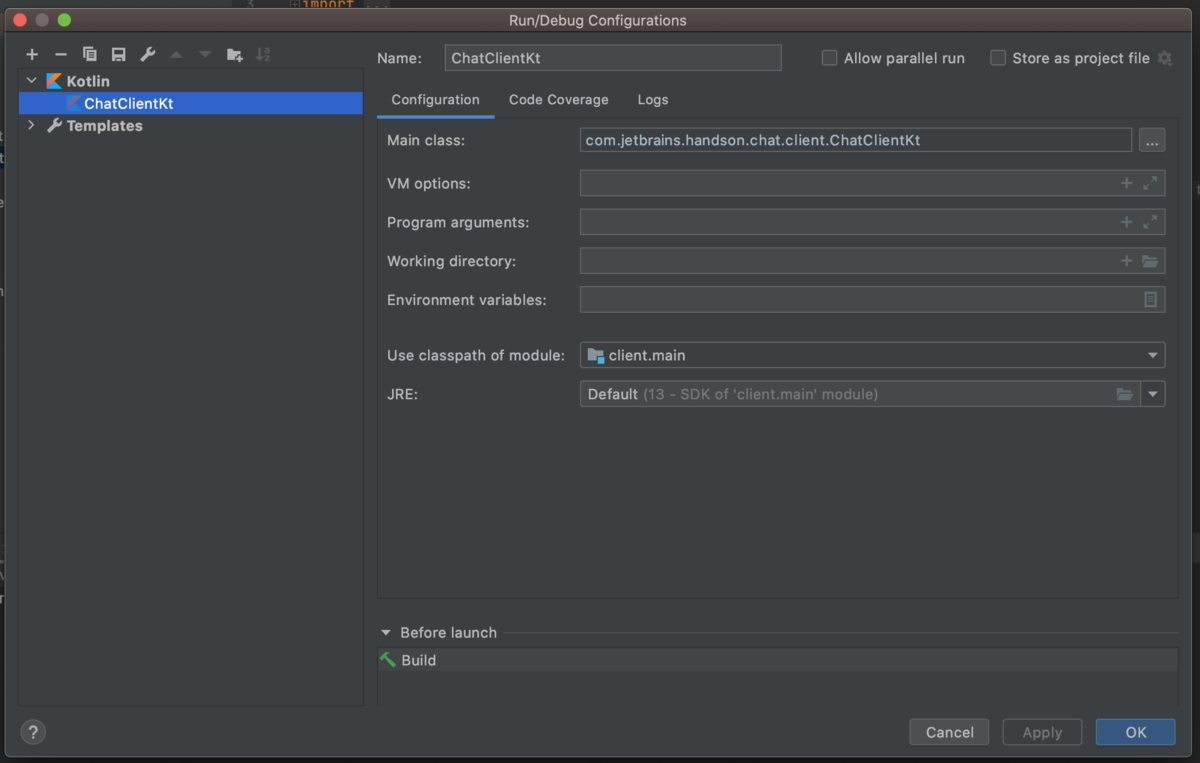Image resolution: width=1200 pixels, height=763 pixels.
Task: Expand the Templates tree node
Action: (31, 125)
